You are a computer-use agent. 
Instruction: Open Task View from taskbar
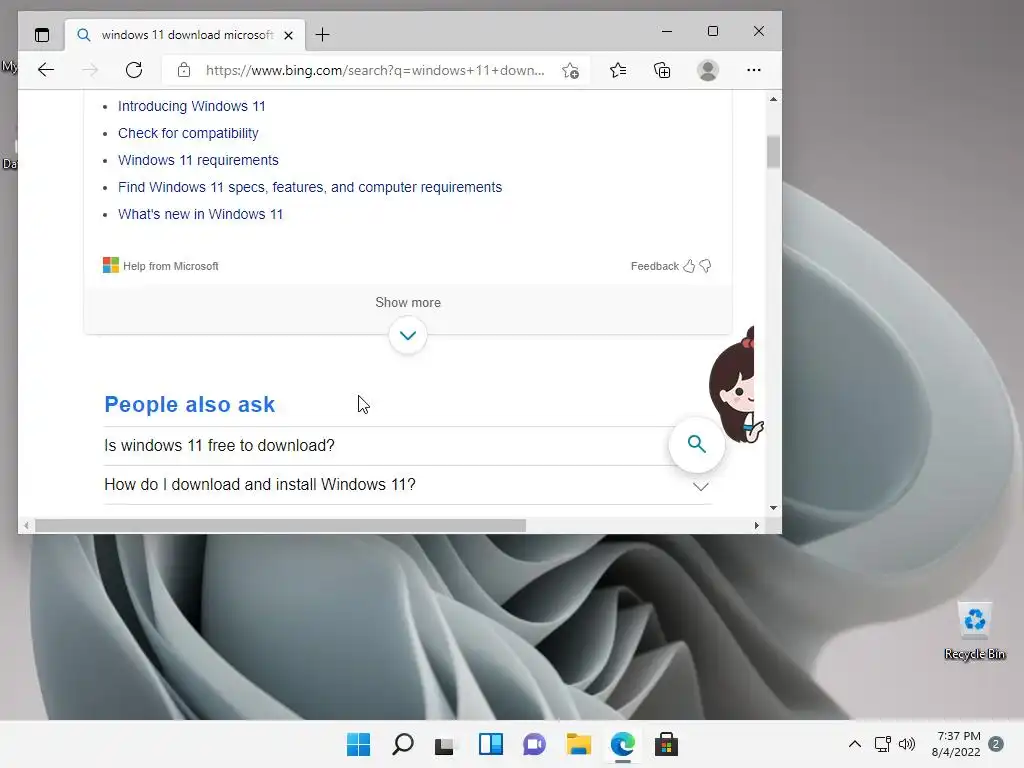[x=445, y=744]
